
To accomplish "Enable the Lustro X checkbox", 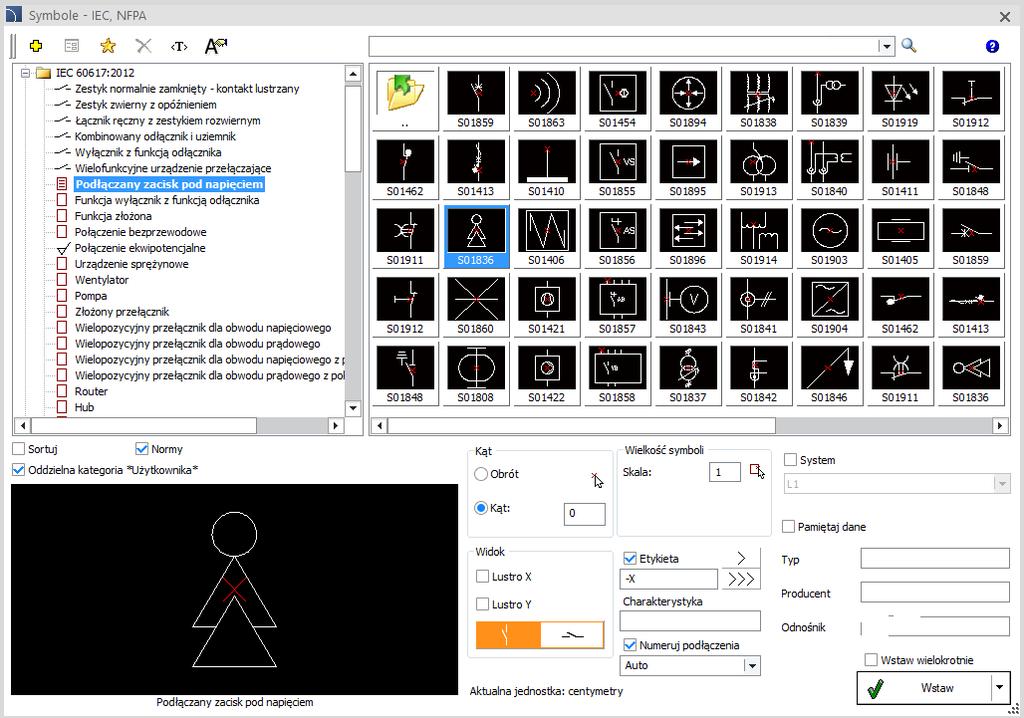I will (x=483, y=576).
